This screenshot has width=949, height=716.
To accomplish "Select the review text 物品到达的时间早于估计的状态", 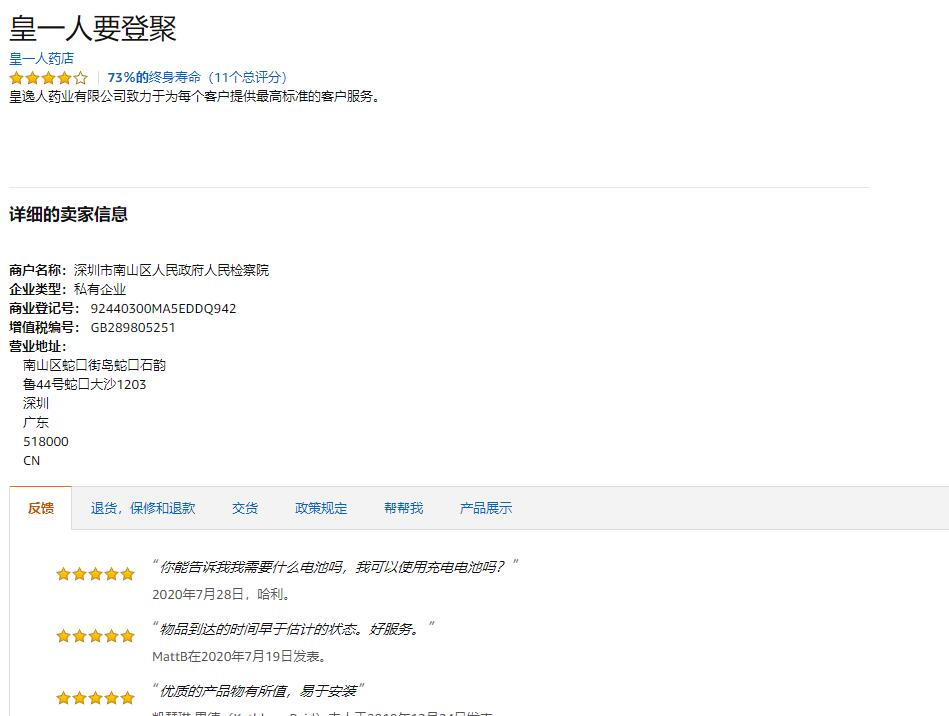I will [293, 629].
